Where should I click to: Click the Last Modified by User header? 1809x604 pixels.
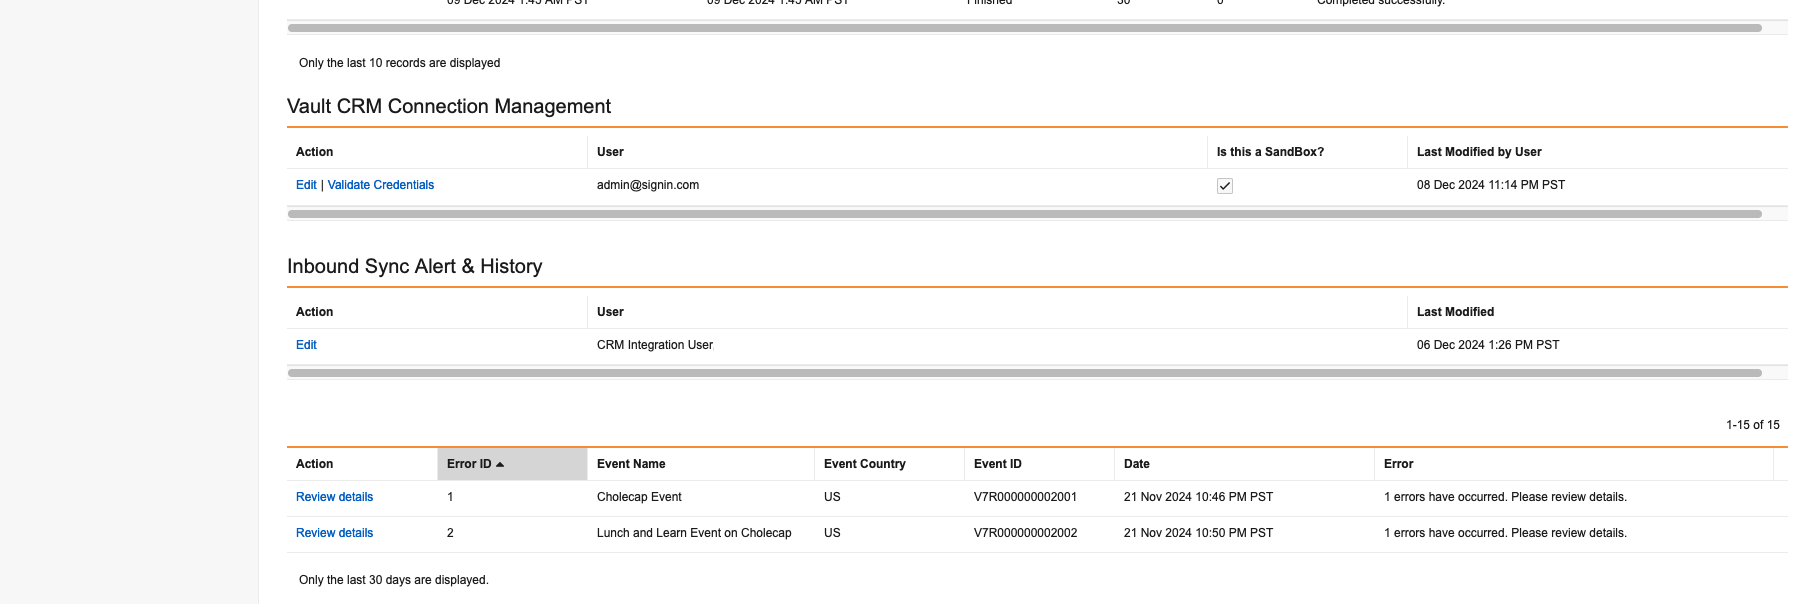tap(1478, 152)
